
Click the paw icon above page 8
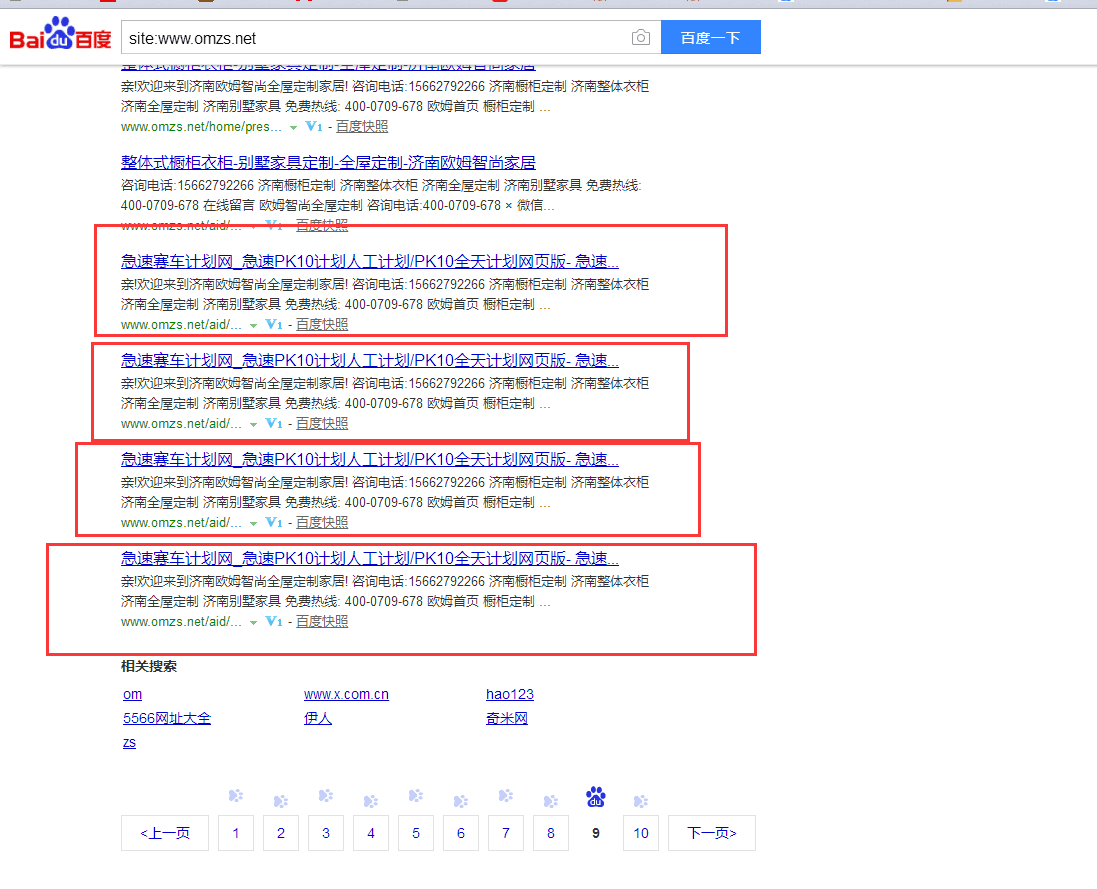tap(551, 801)
